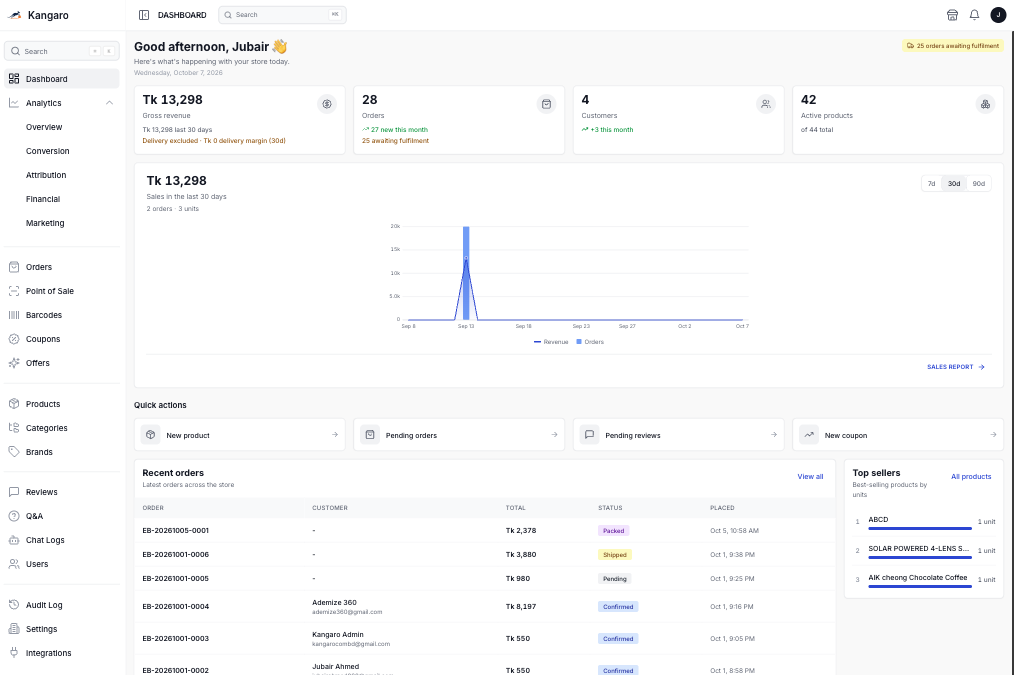Click the Brands tag icon
This screenshot has height=675, width=1014.
click(x=14, y=451)
